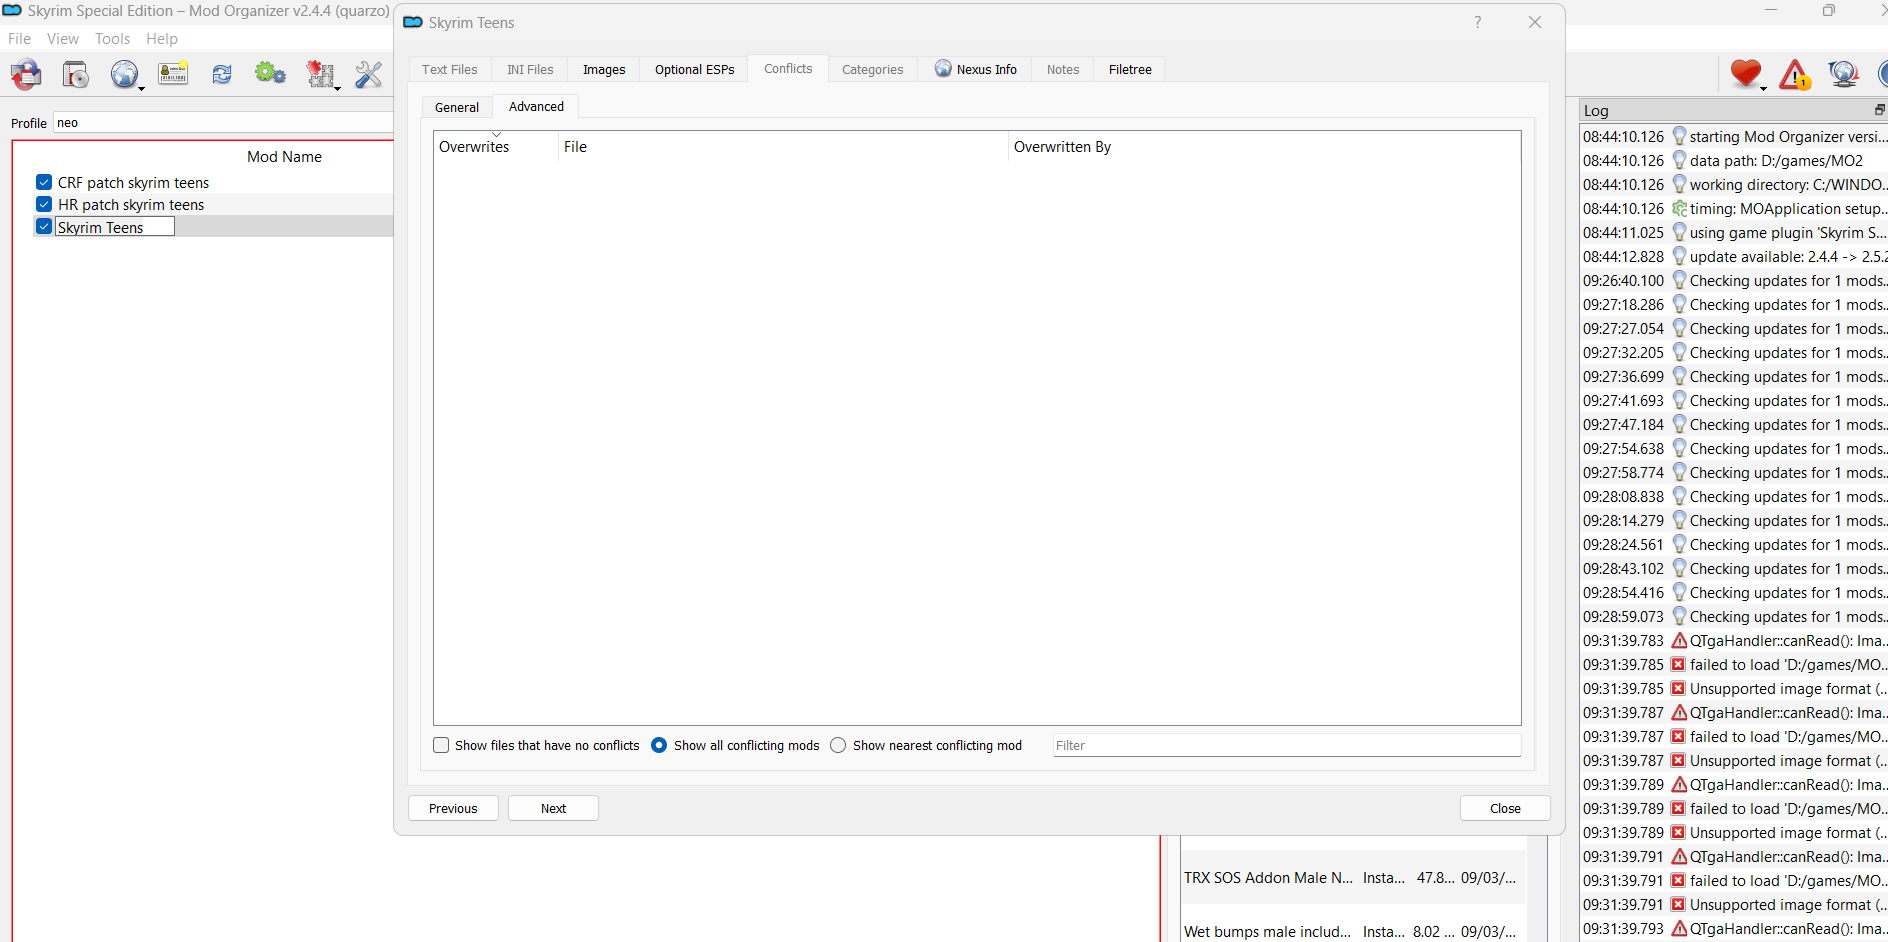Click the File column header
The width and height of the screenshot is (1888, 942).
[x=783, y=147]
